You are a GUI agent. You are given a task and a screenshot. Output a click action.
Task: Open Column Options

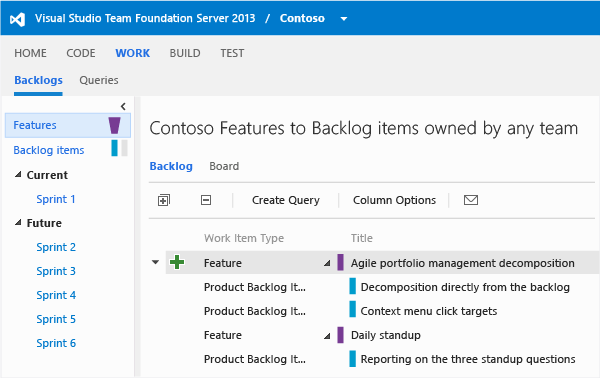395,200
